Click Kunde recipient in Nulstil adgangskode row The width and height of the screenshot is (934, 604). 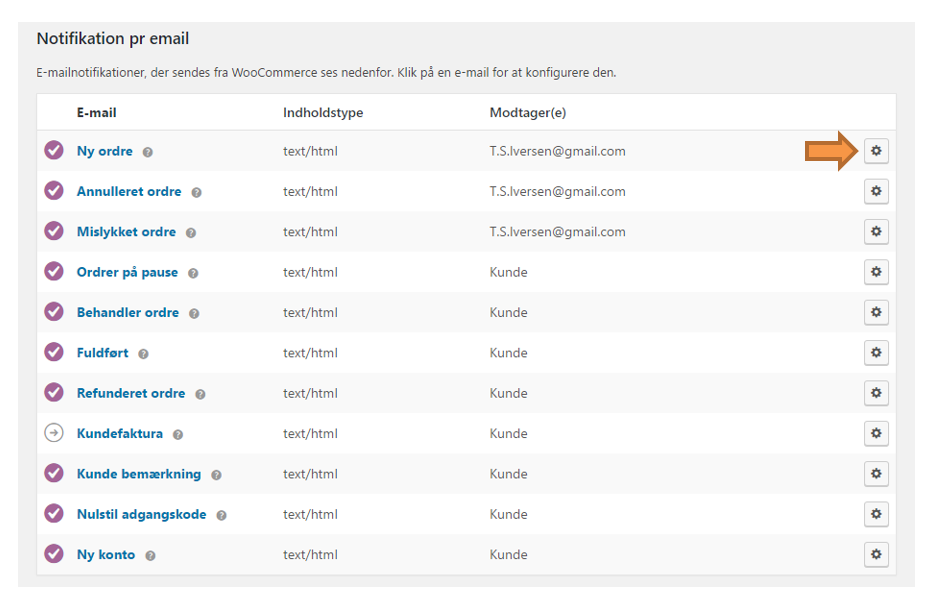pyautogui.click(x=509, y=514)
